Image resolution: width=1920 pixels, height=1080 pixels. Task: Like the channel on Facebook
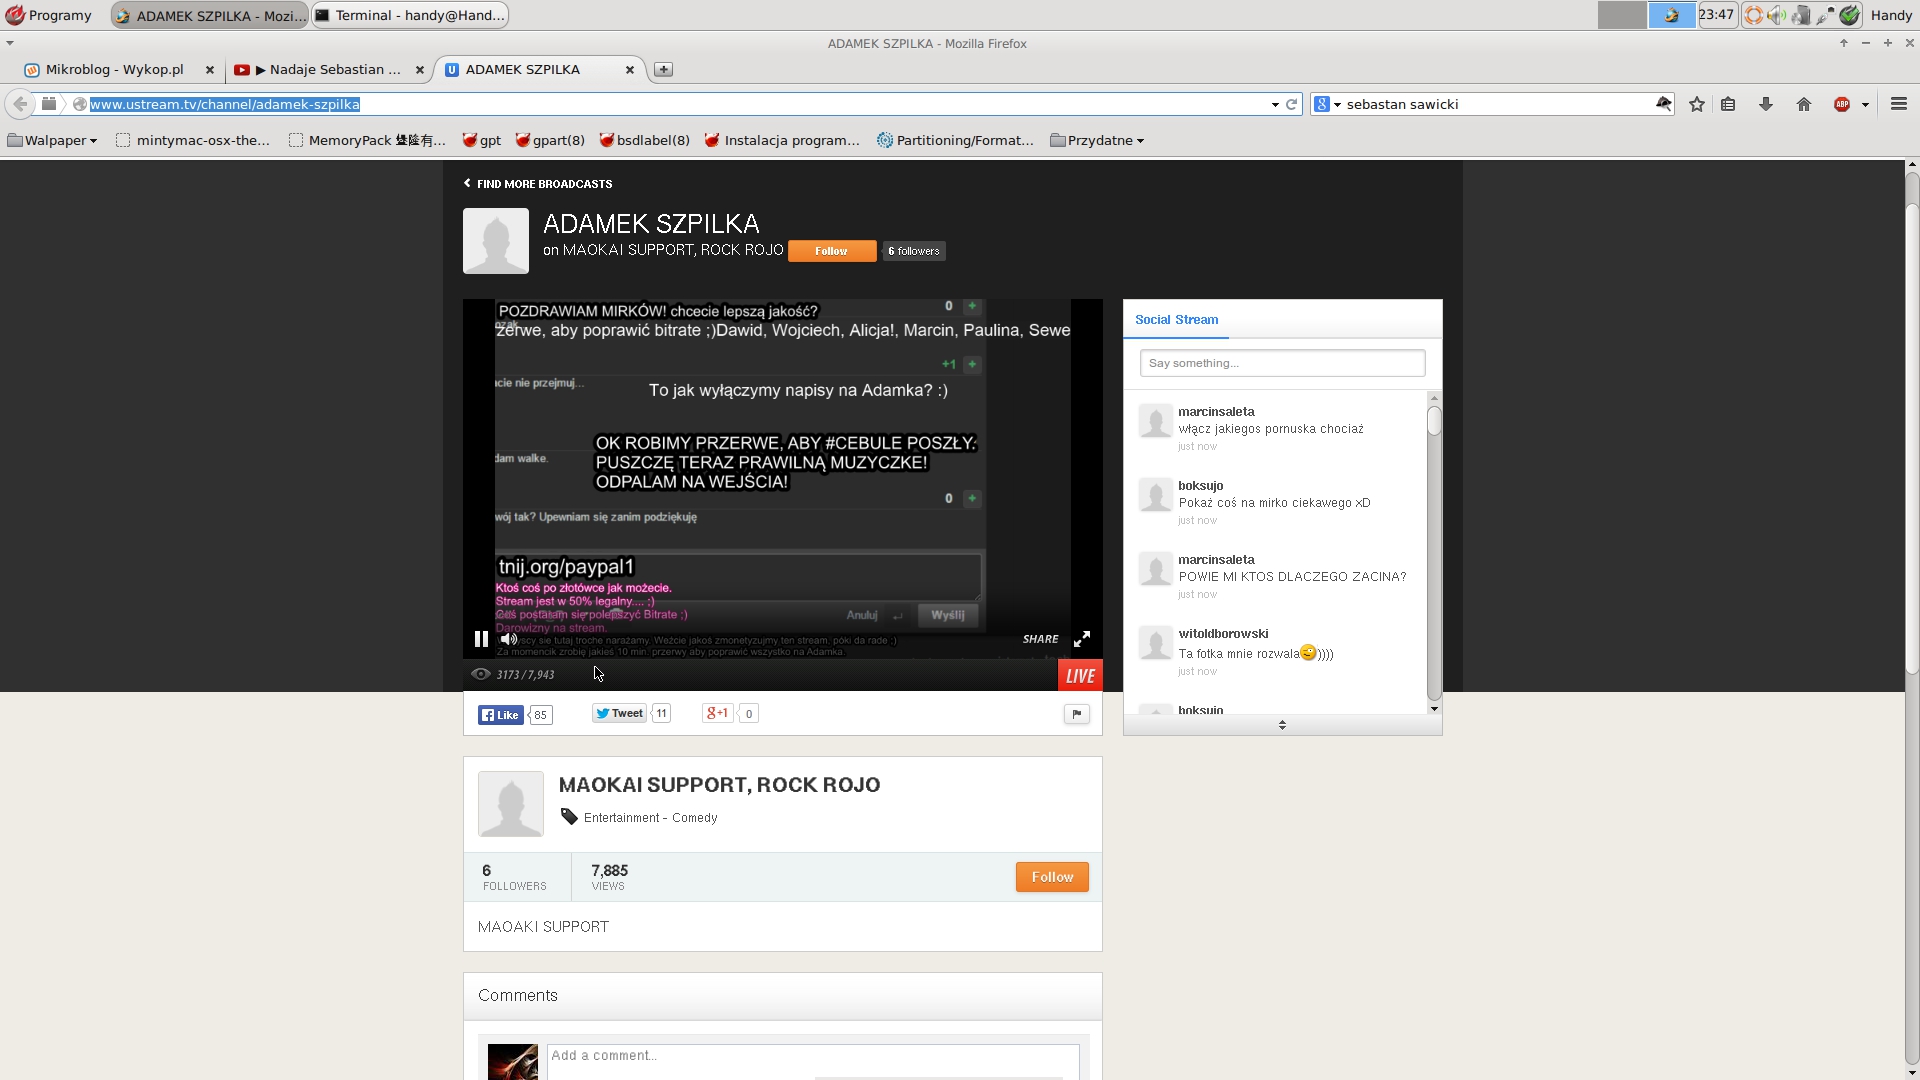click(501, 715)
